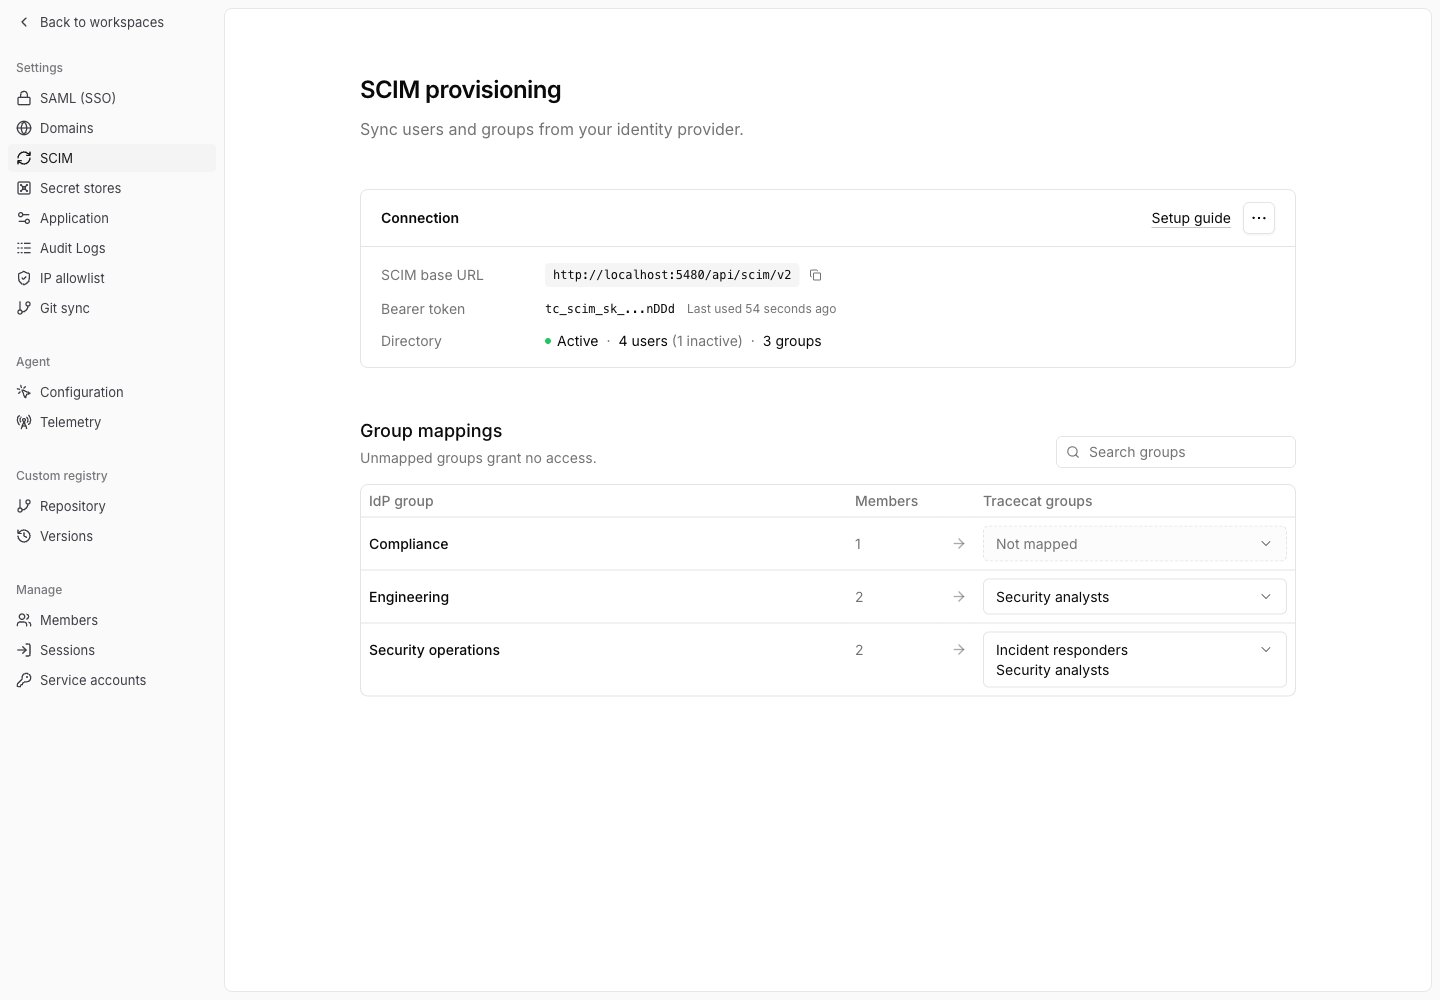1440x1000 pixels.
Task: Go to Git sync settings
Action: point(112,308)
